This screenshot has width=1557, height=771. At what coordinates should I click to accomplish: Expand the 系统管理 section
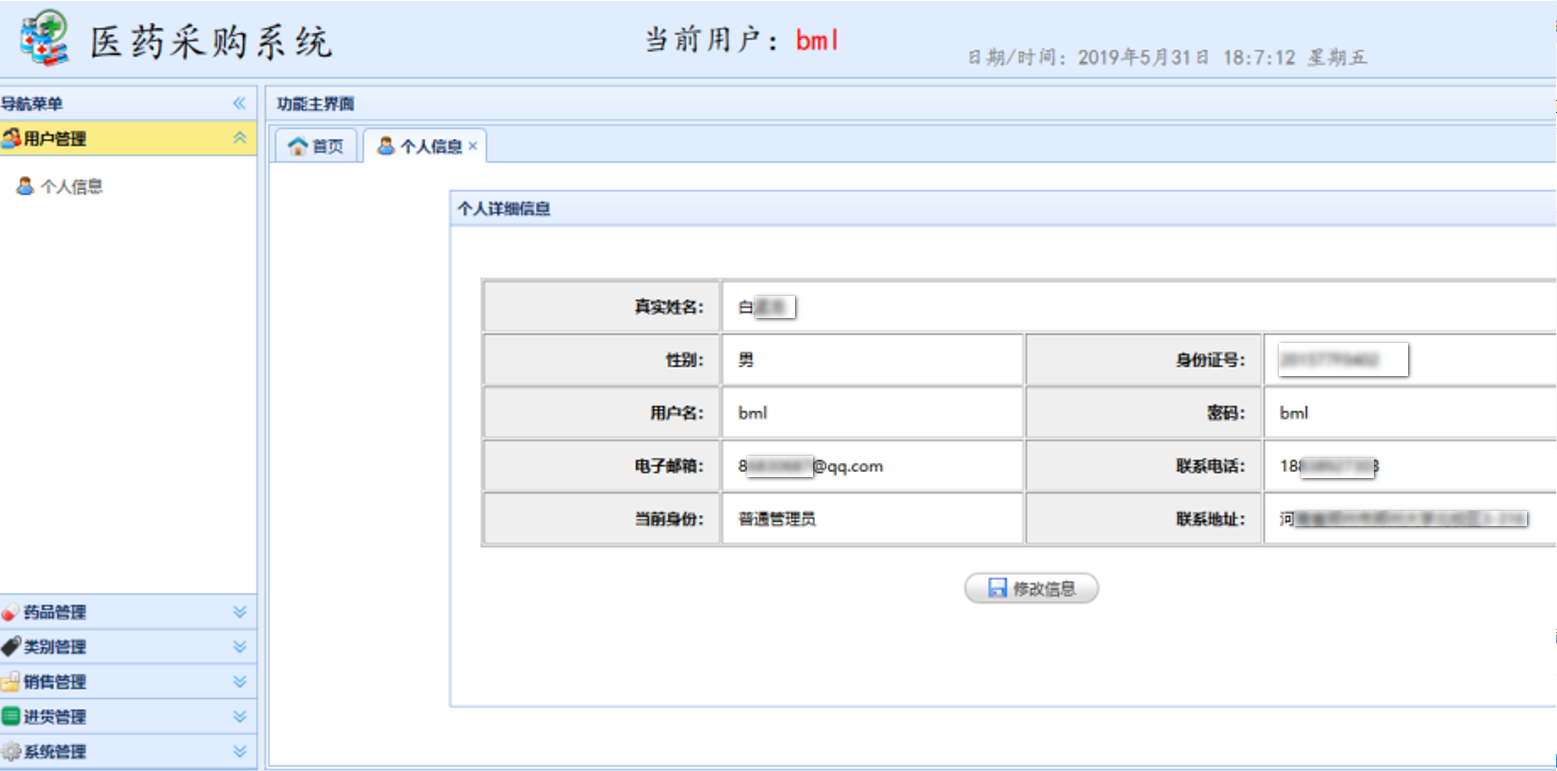(x=239, y=752)
